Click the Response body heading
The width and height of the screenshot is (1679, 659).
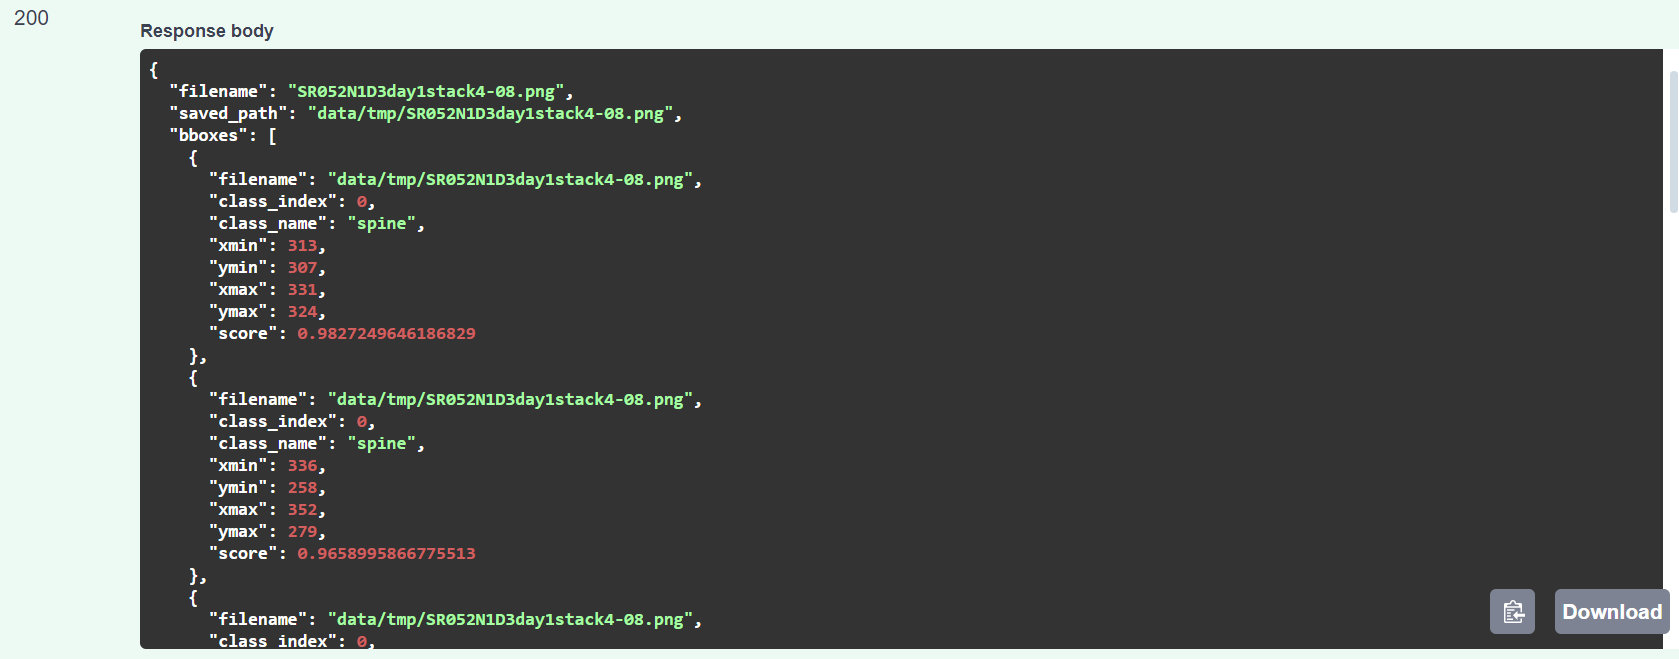[x=206, y=31]
